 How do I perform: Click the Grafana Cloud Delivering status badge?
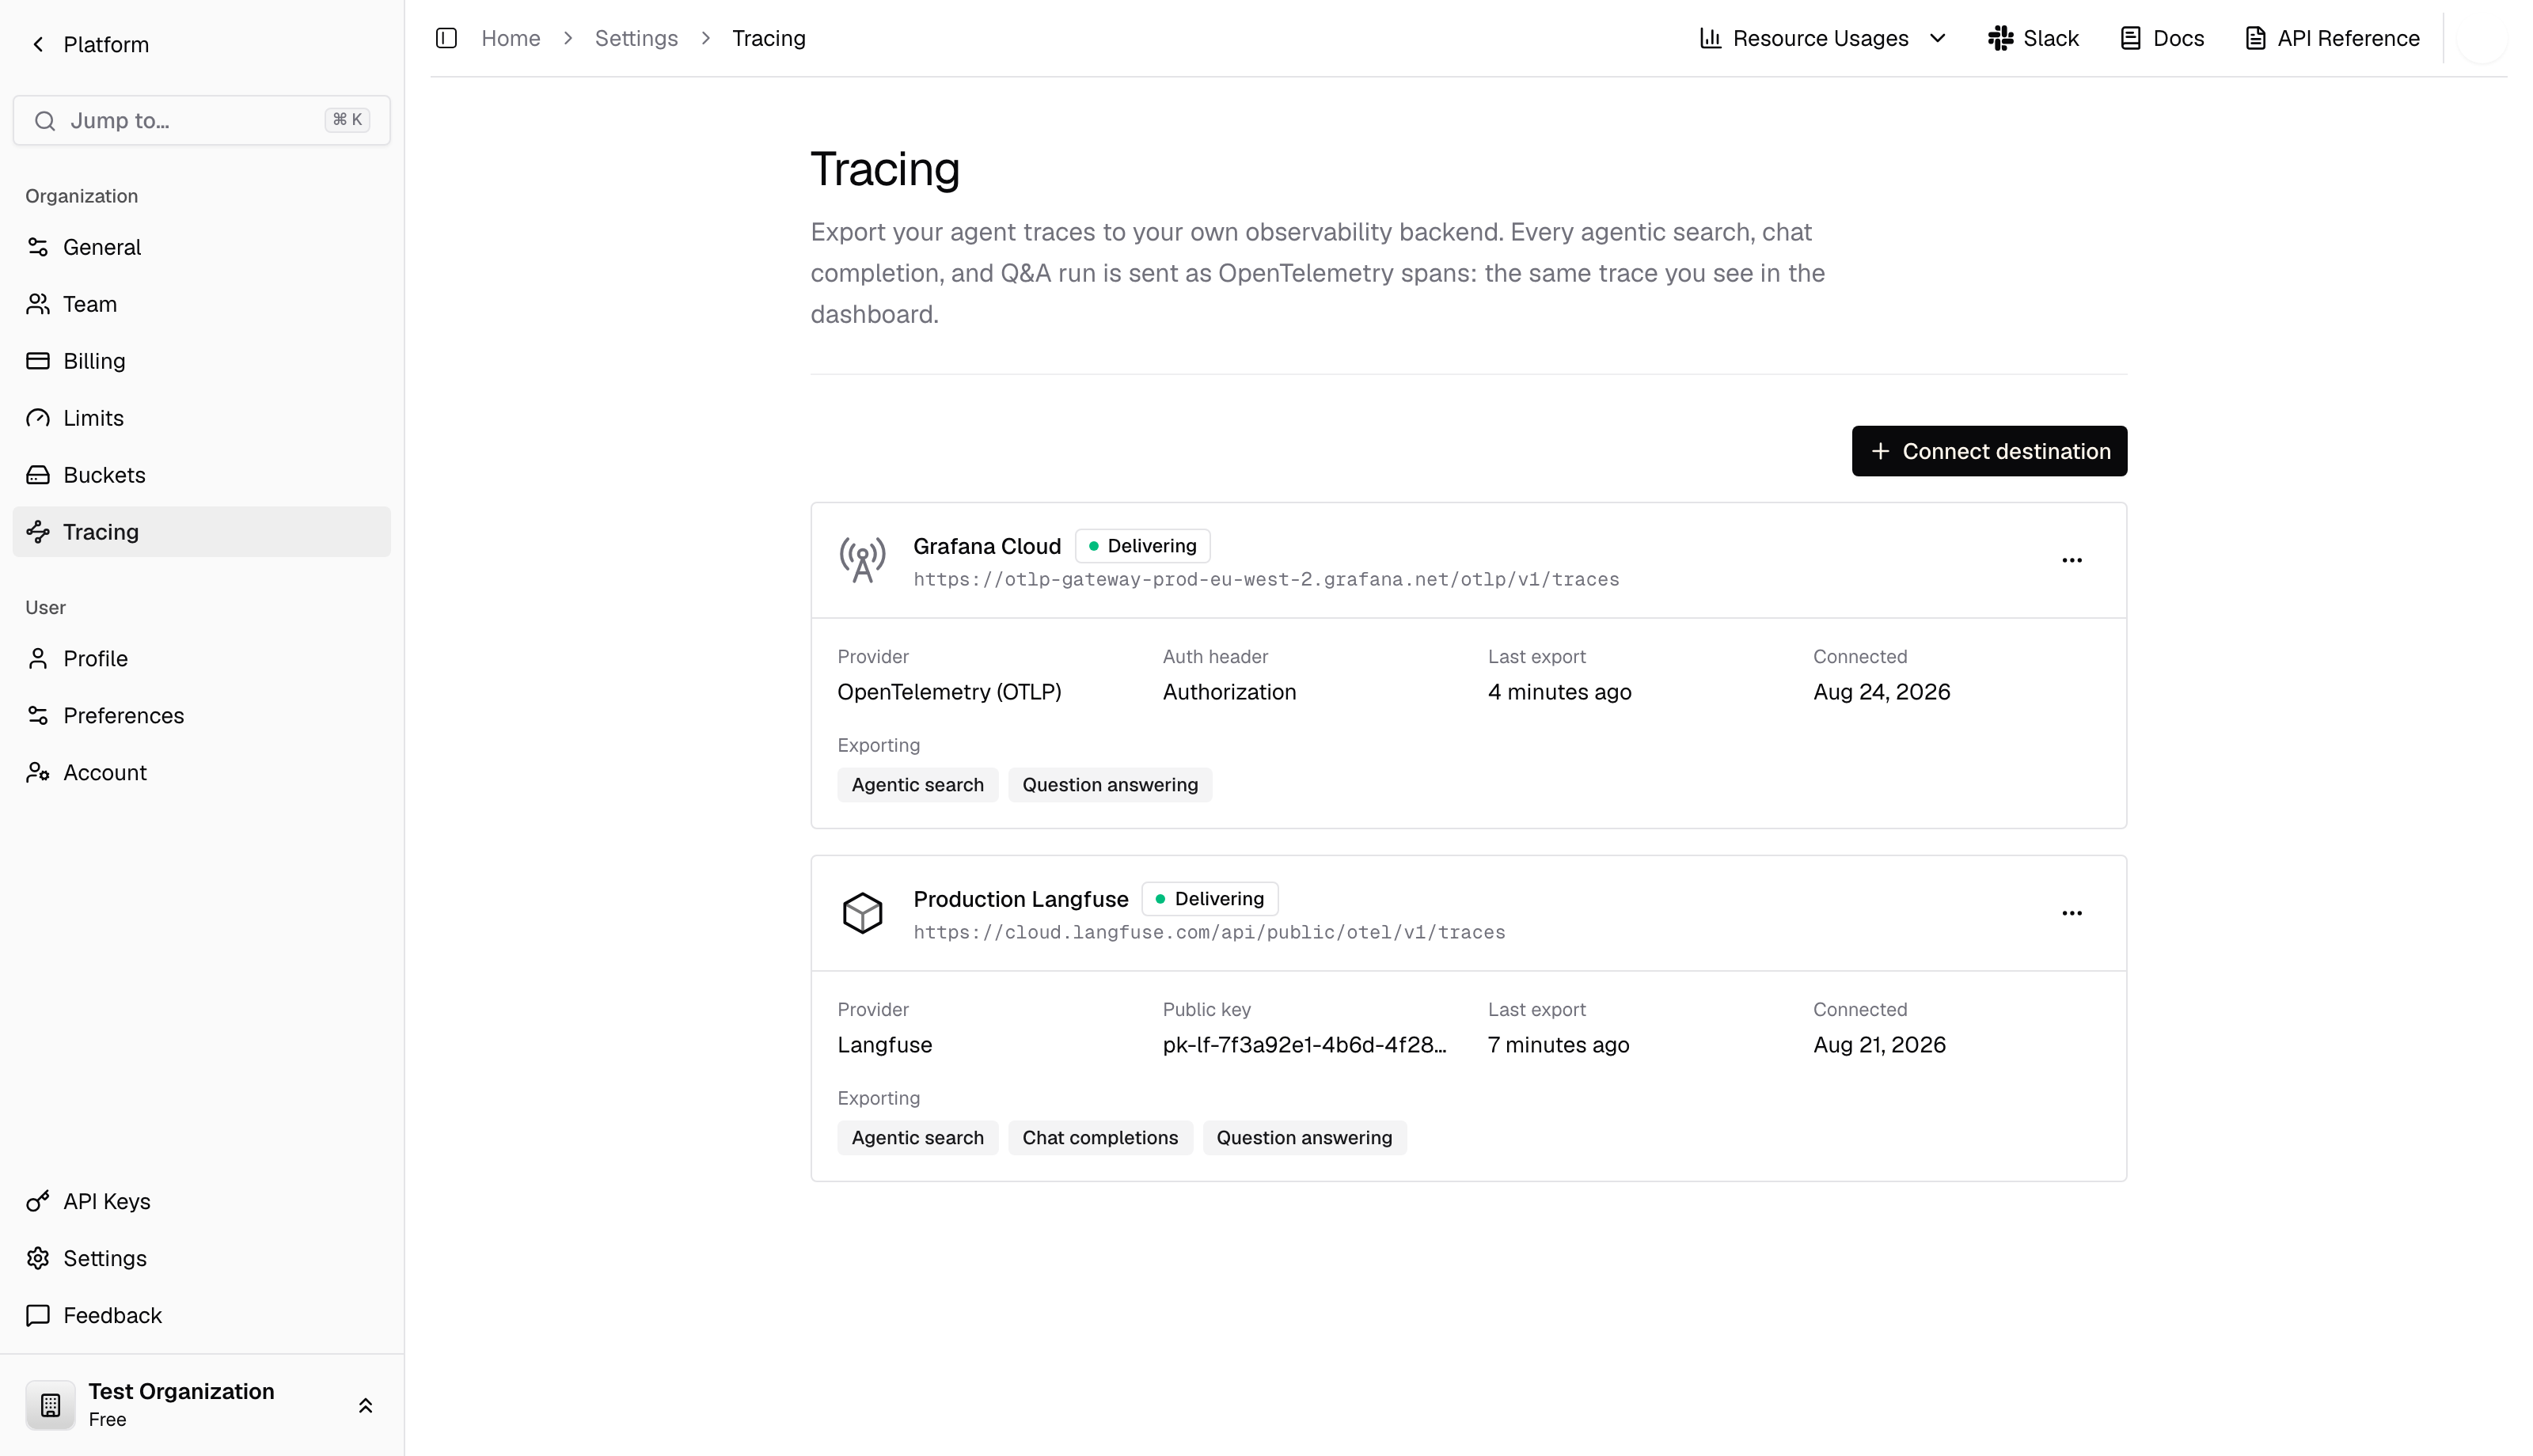click(1142, 546)
